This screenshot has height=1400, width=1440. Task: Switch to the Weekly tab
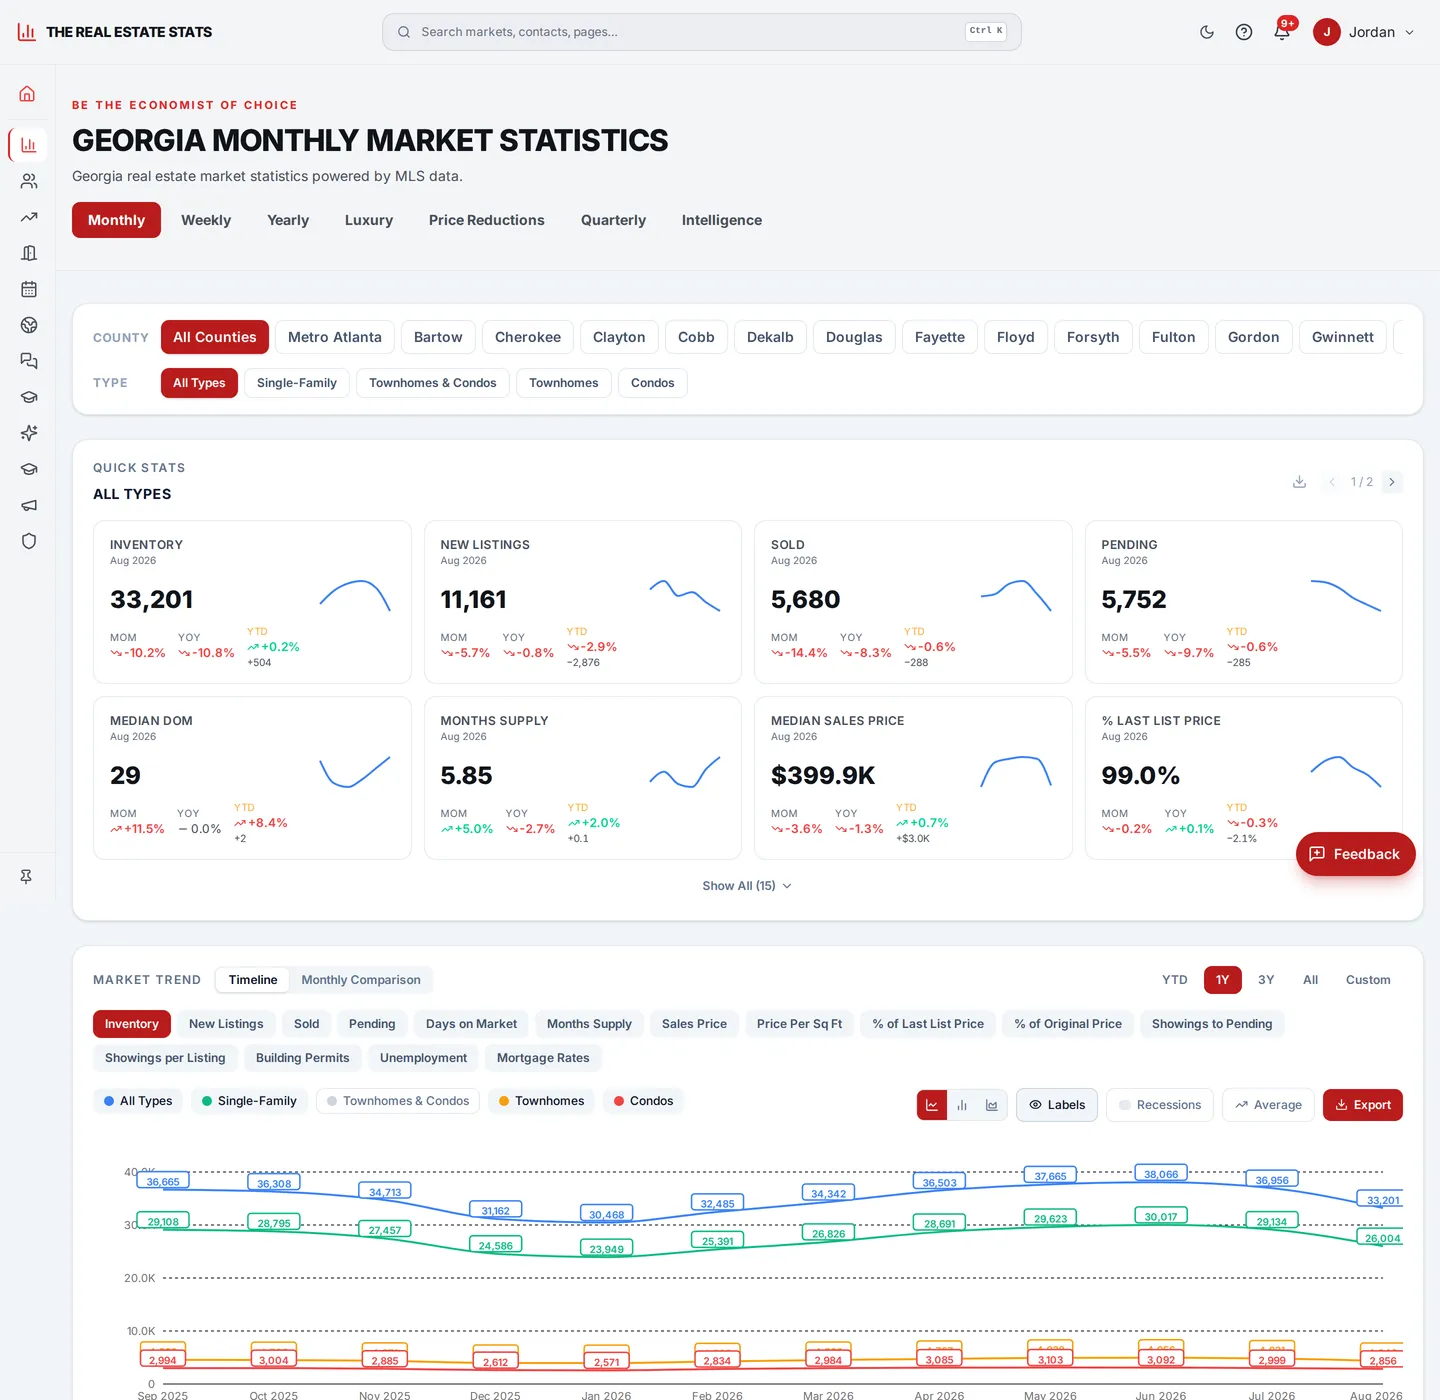point(206,220)
